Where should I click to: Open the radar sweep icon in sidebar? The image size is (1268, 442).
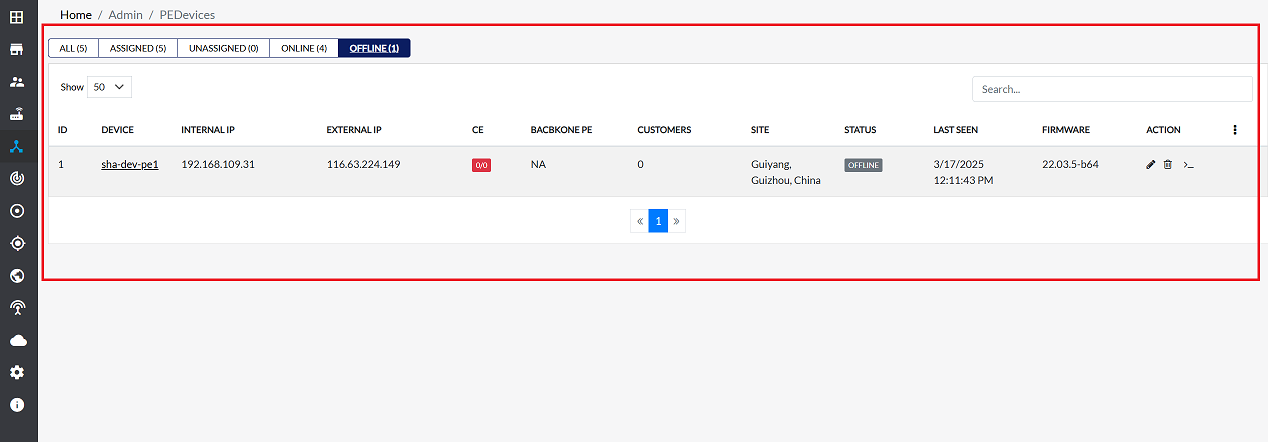tap(17, 178)
